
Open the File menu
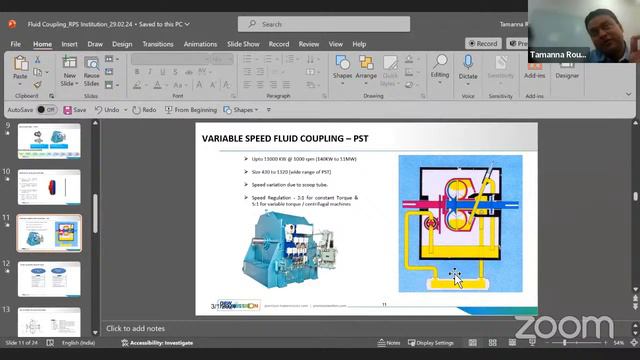click(16, 44)
